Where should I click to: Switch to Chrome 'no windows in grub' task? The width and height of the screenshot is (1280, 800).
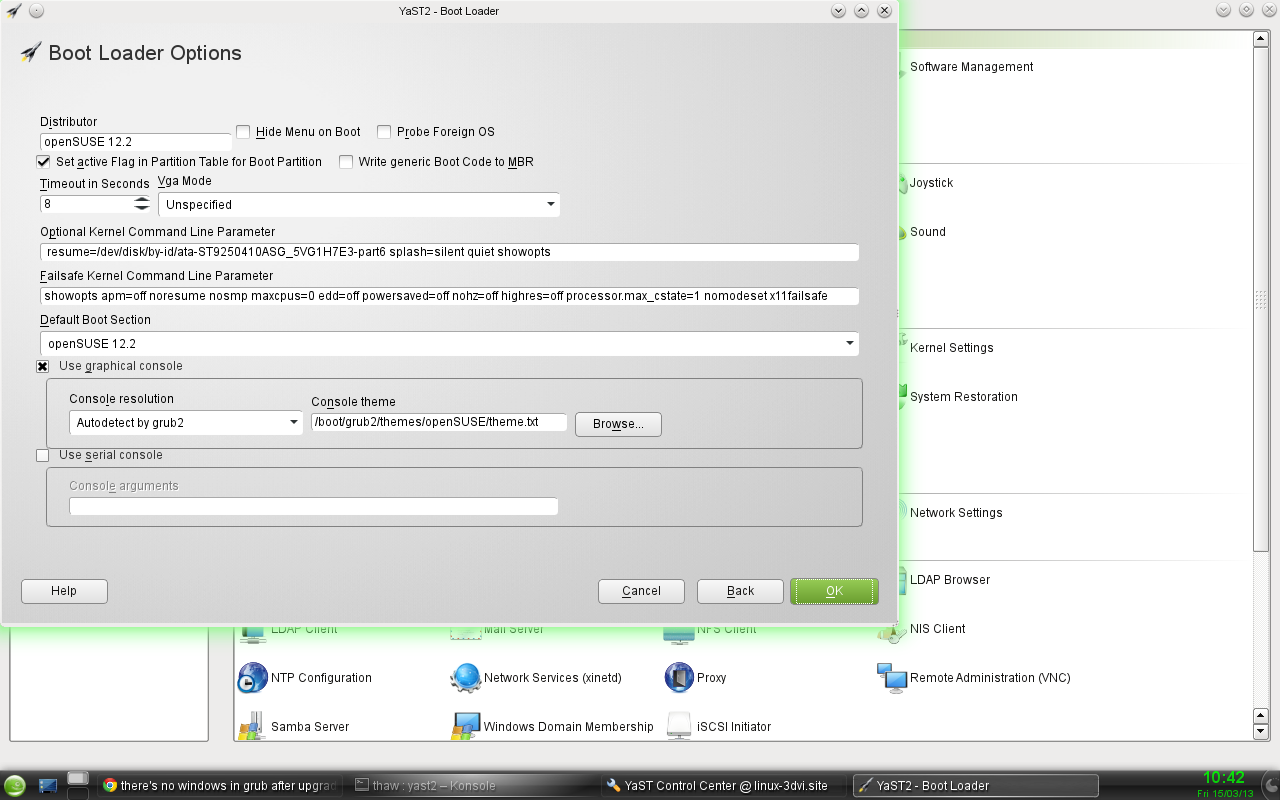coord(220,786)
